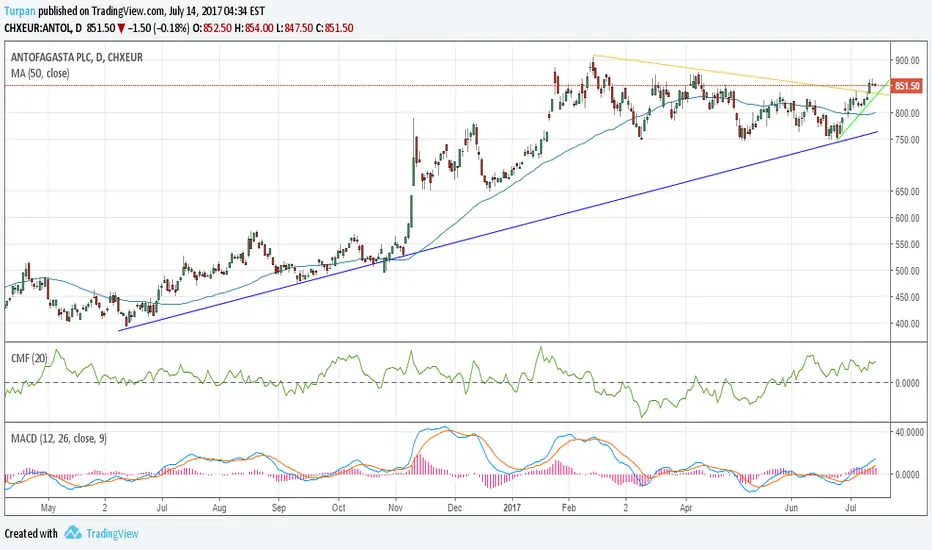Viewport: 932px width, 550px height.
Task: Click the Aug date axis label
Action: pyautogui.click(x=219, y=508)
